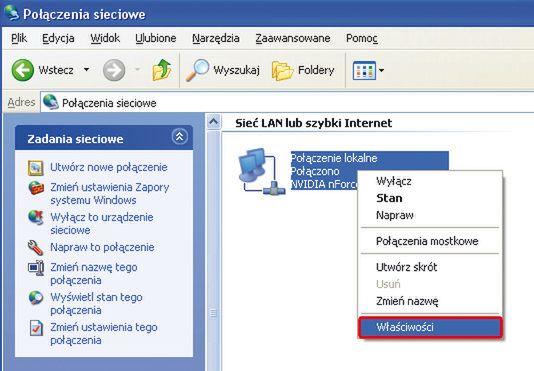The image size is (534, 371).
Task: Click the address bar network icon
Action: tap(51, 102)
